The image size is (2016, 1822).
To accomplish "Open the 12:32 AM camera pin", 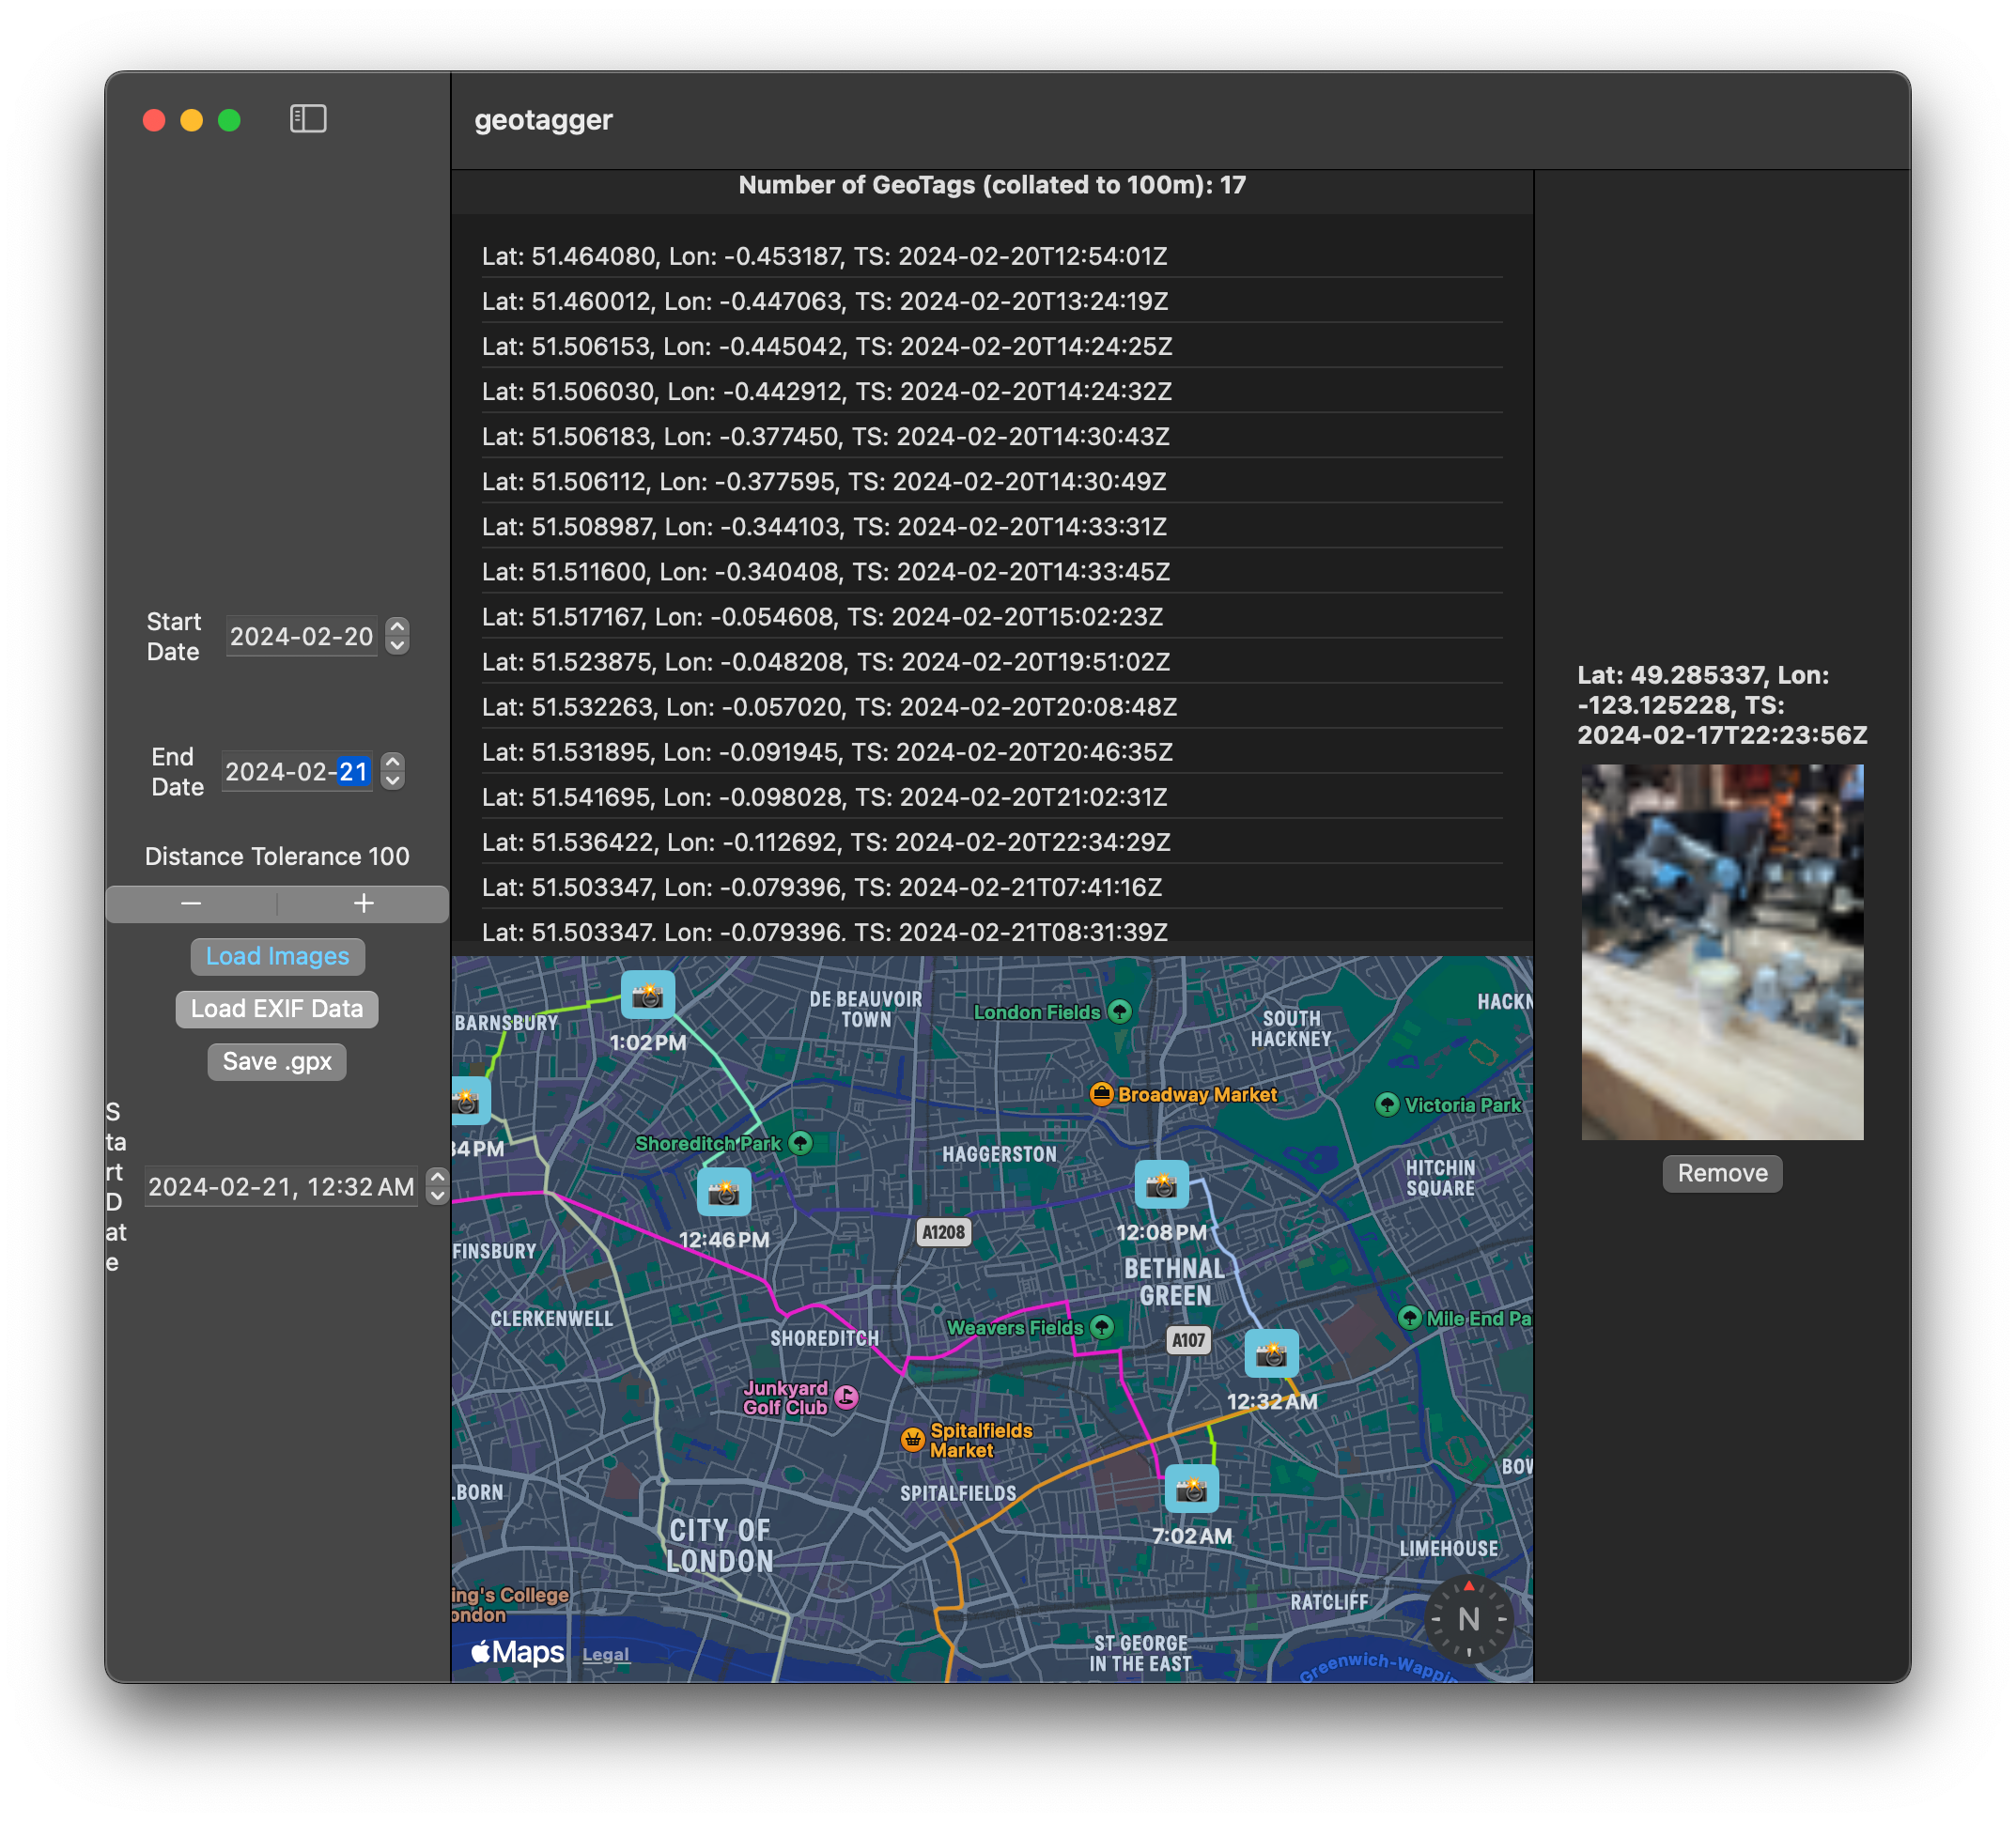I will click(1271, 1353).
